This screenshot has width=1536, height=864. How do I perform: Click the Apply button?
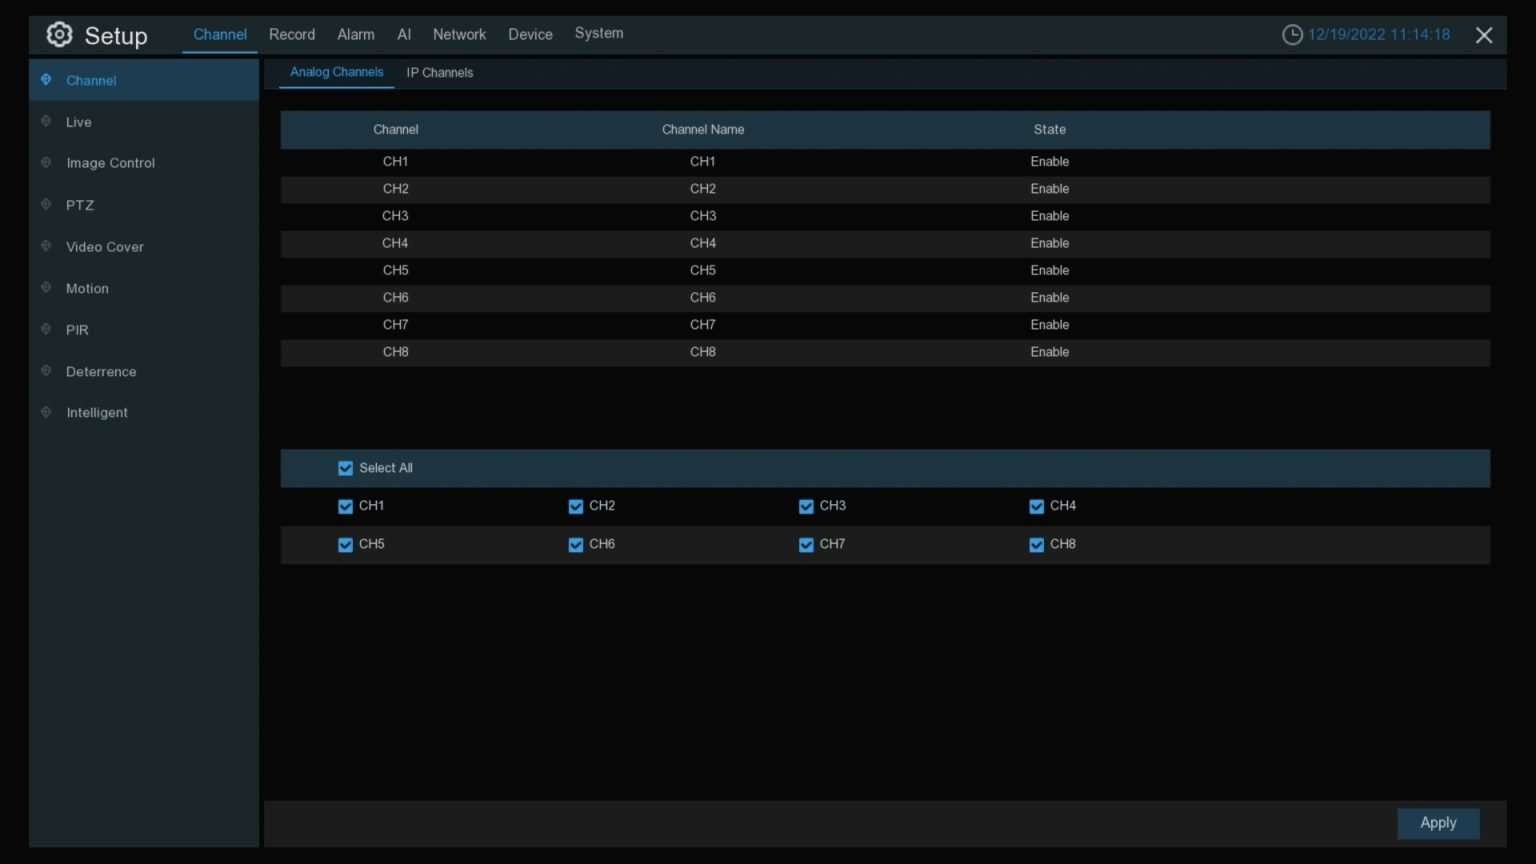(x=1438, y=823)
